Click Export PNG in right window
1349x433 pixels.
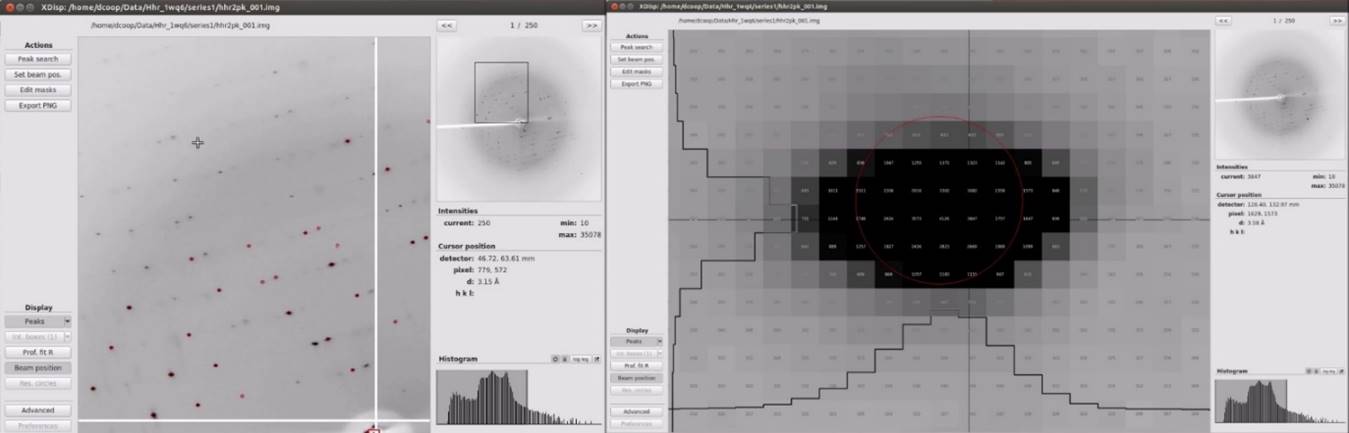(636, 83)
